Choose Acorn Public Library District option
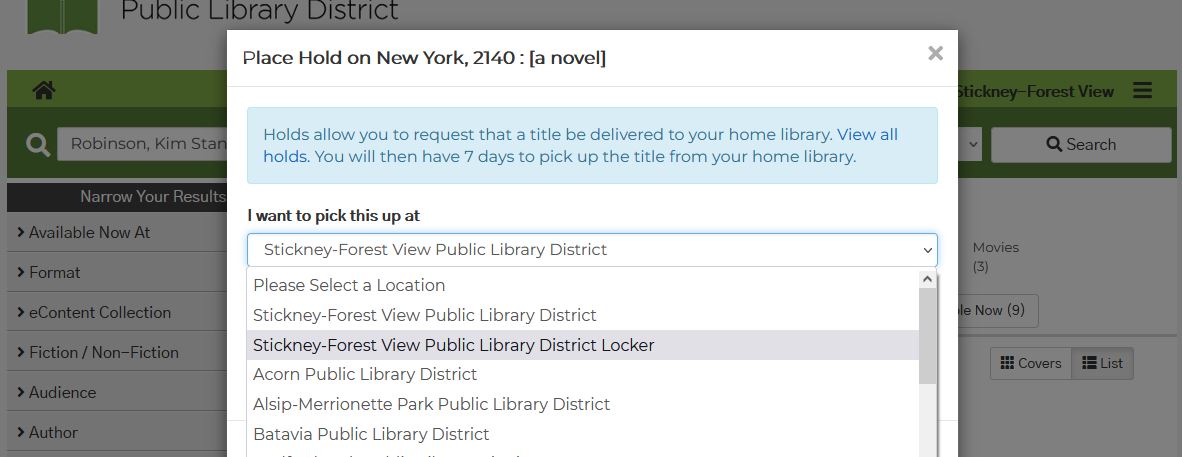 [x=583, y=375]
